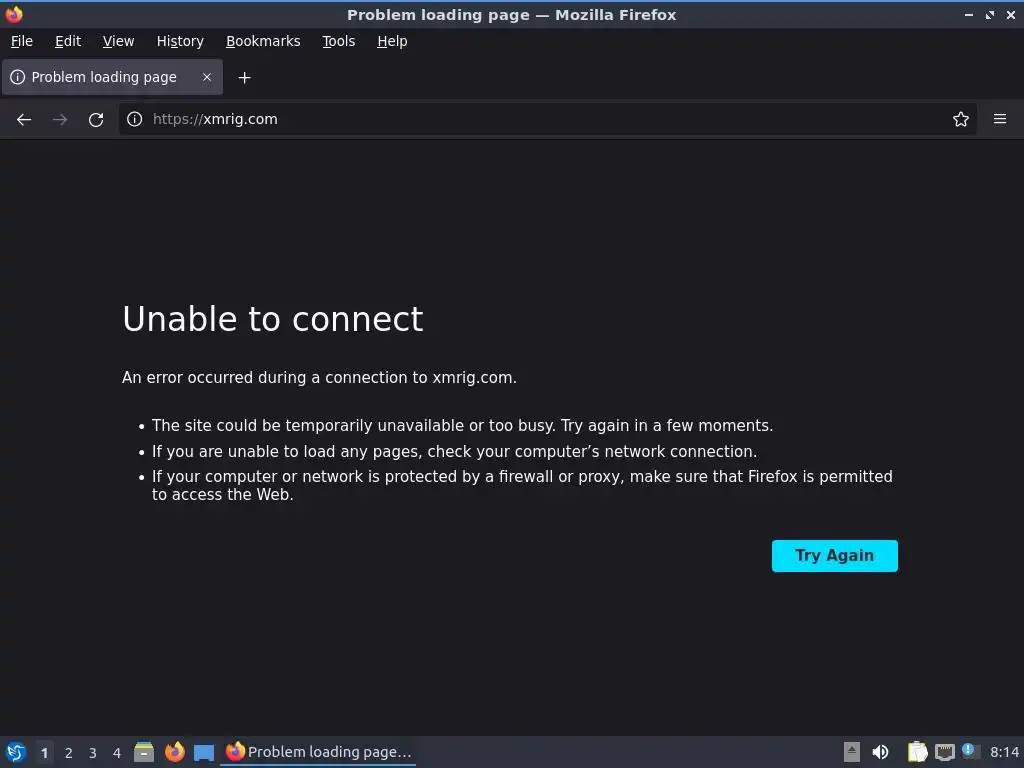The image size is (1024, 768).
Task: Open the View menu
Action: (118, 41)
